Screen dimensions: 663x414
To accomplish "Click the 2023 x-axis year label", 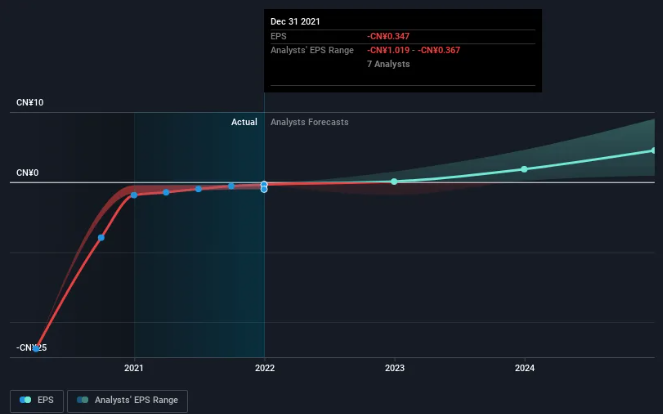I will (395, 368).
